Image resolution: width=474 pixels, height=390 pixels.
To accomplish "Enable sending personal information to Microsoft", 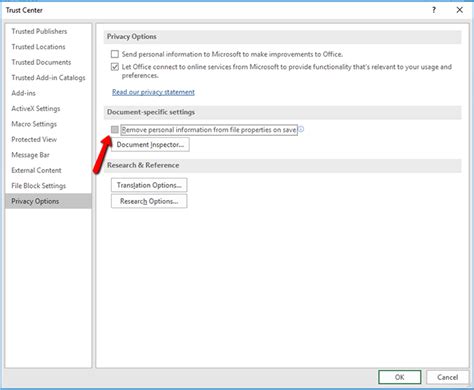I will (x=115, y=54).
